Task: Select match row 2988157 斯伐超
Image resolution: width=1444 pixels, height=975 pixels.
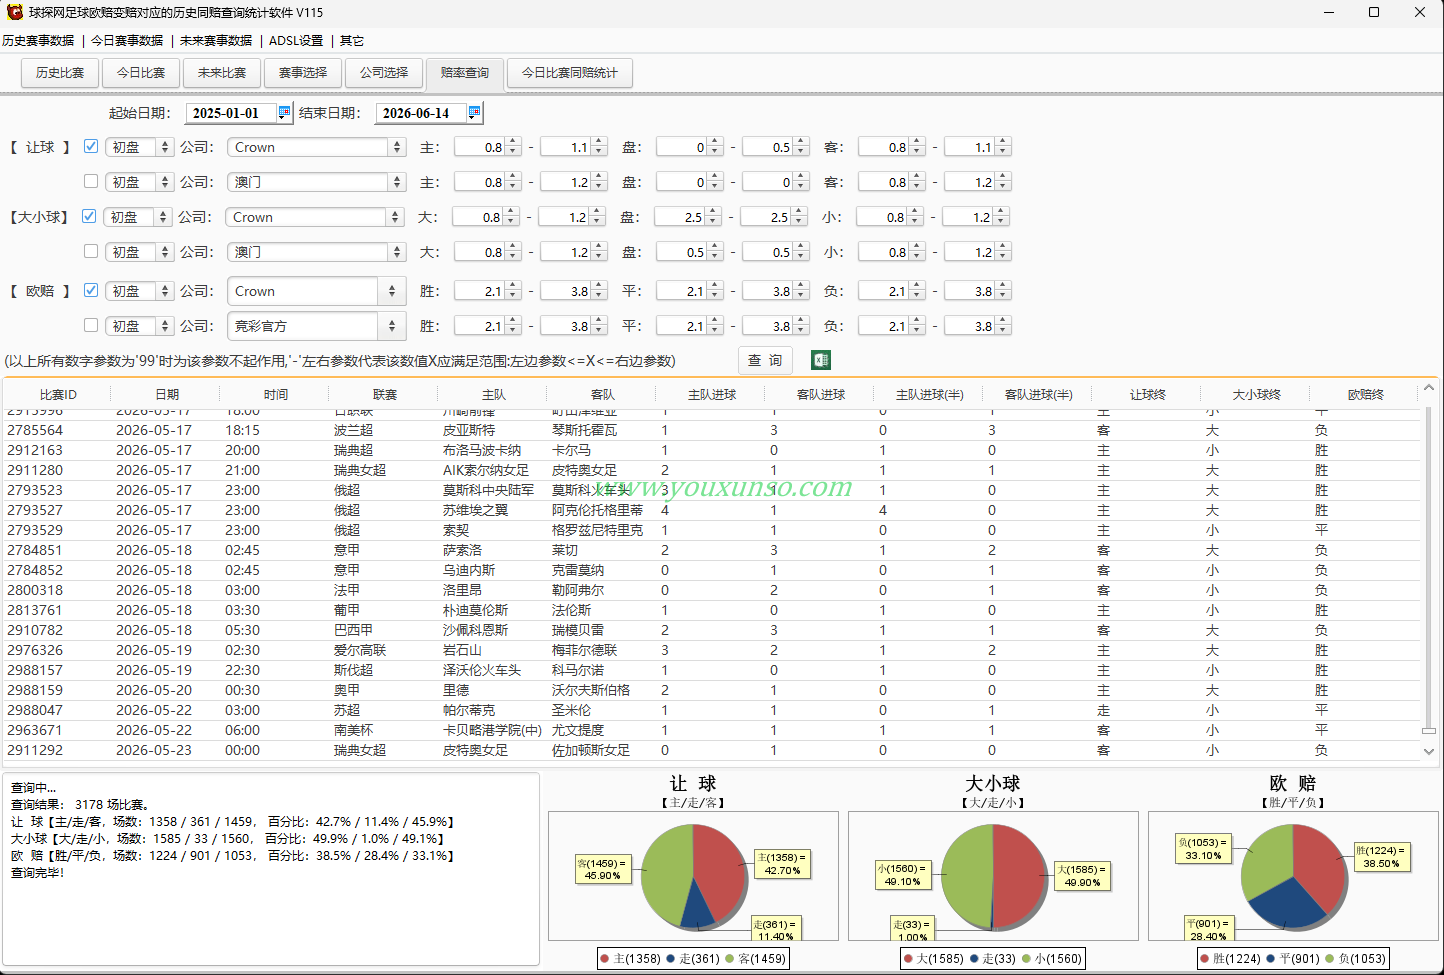Action: click(x=711, y=670)
